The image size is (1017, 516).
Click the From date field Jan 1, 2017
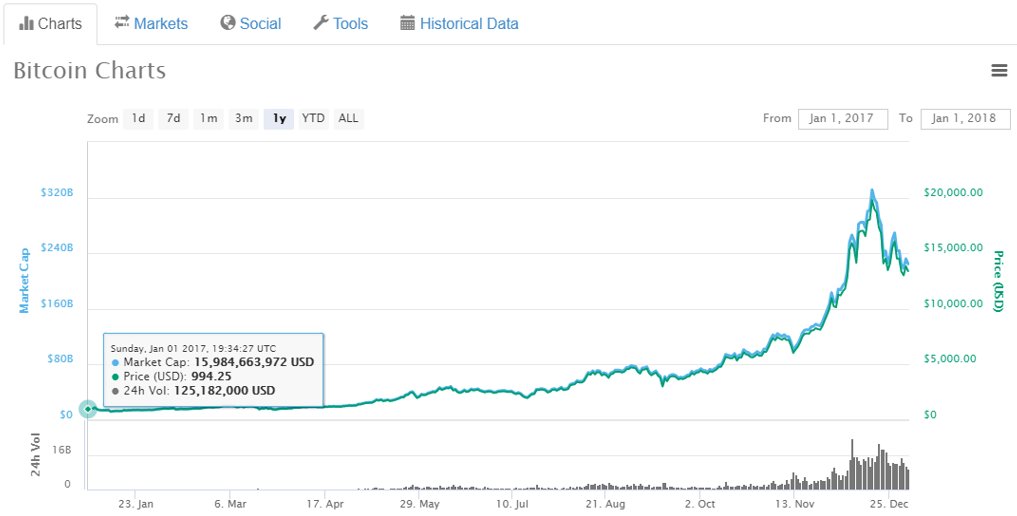click(x=843, y=119)
